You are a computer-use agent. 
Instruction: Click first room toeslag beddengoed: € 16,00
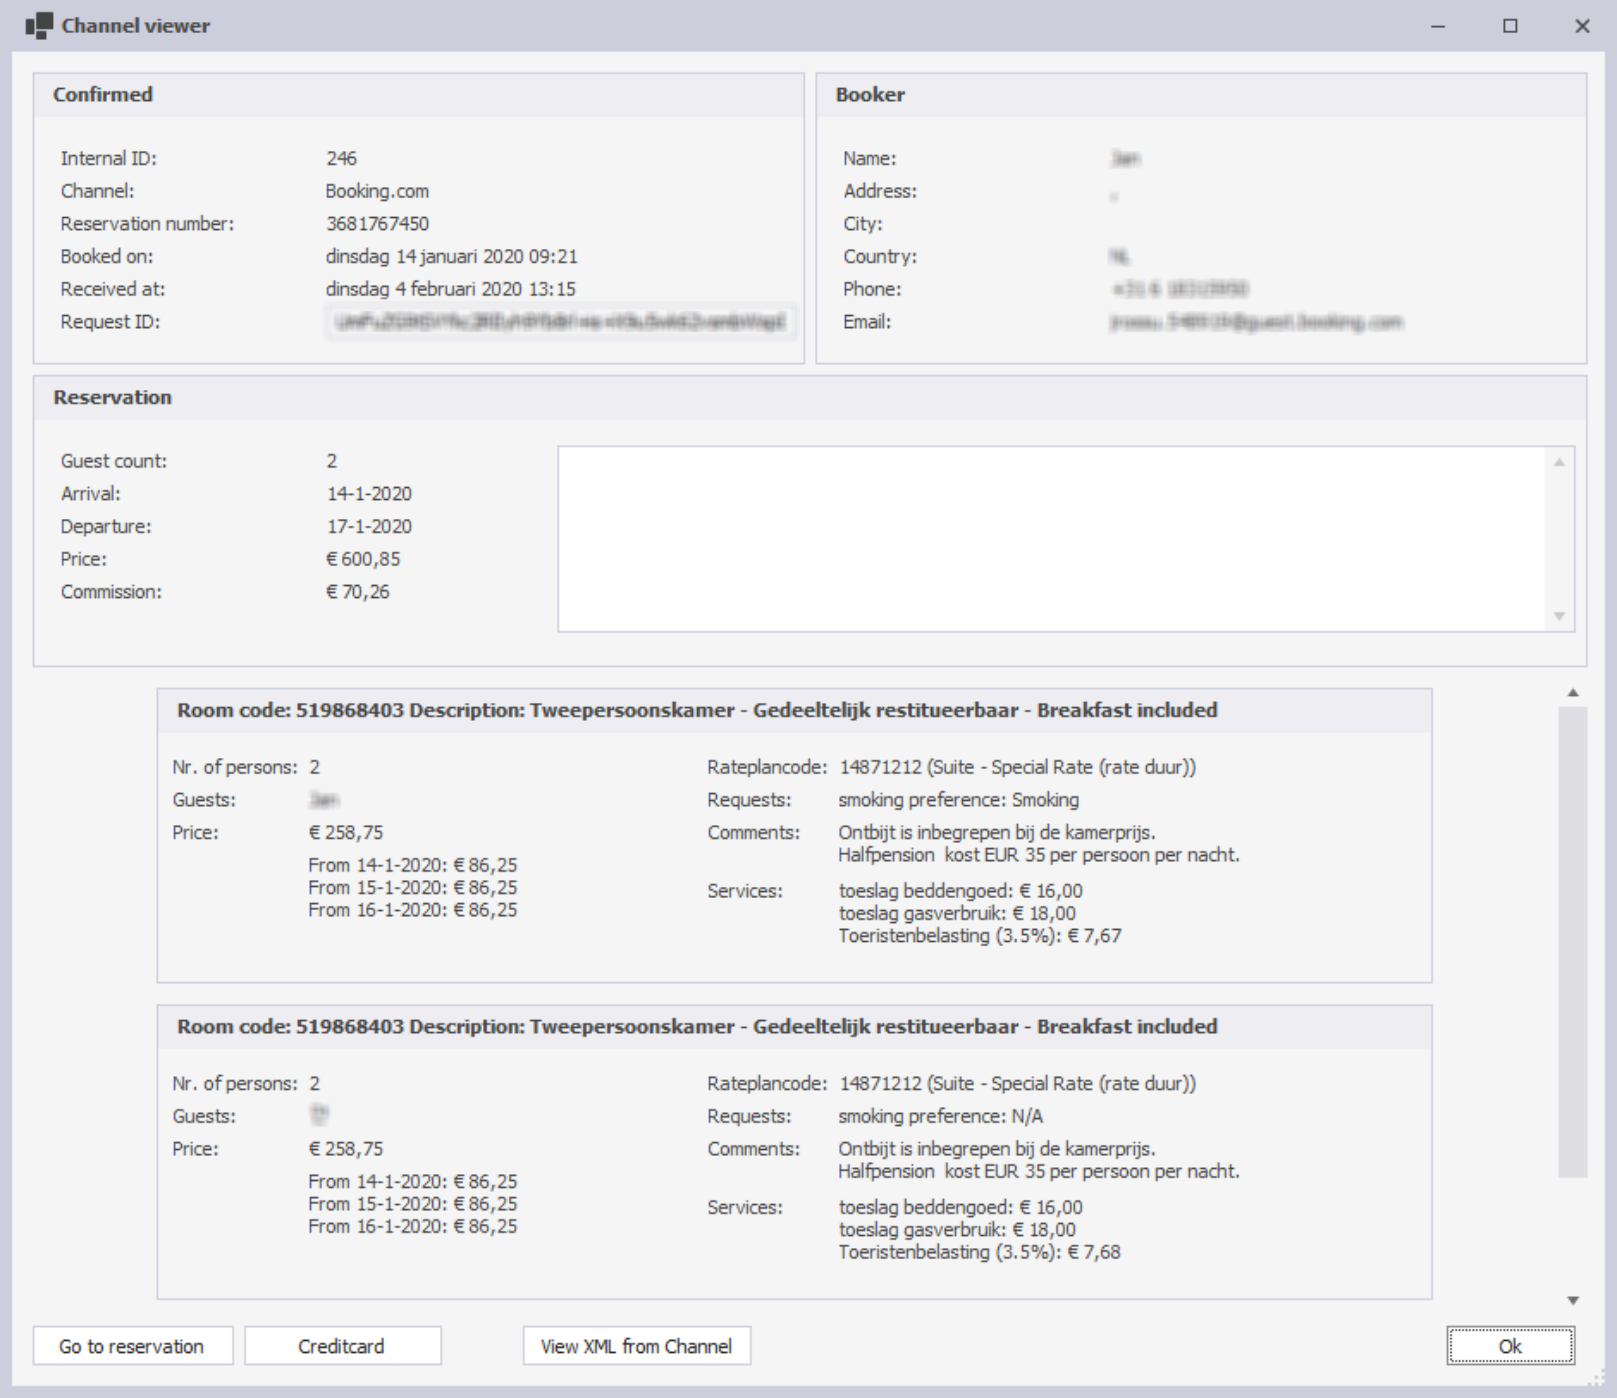click(960, 891)
